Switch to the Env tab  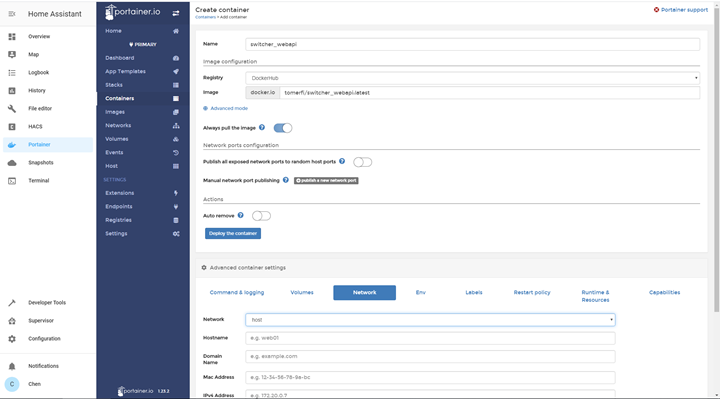click(x=421, y=292)
